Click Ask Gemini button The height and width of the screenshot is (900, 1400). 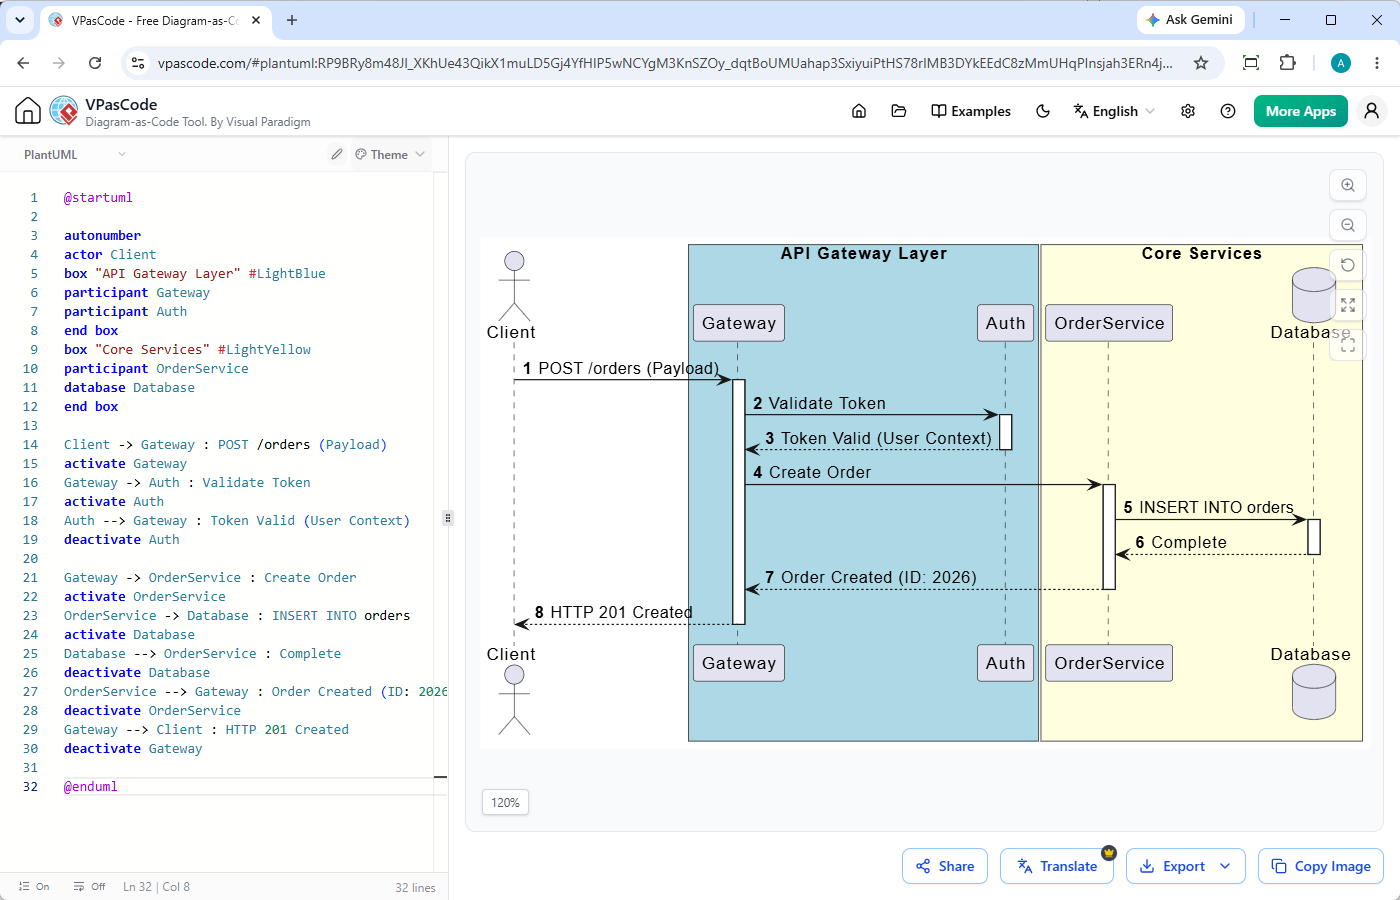pyautogui.click(x=1190, y=19)
